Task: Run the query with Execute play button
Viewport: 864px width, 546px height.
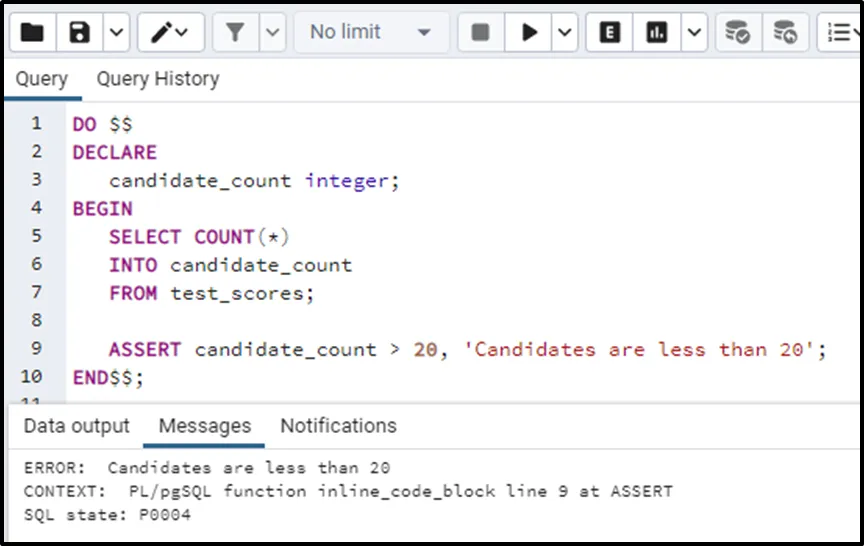Action: tap(528, 33)
